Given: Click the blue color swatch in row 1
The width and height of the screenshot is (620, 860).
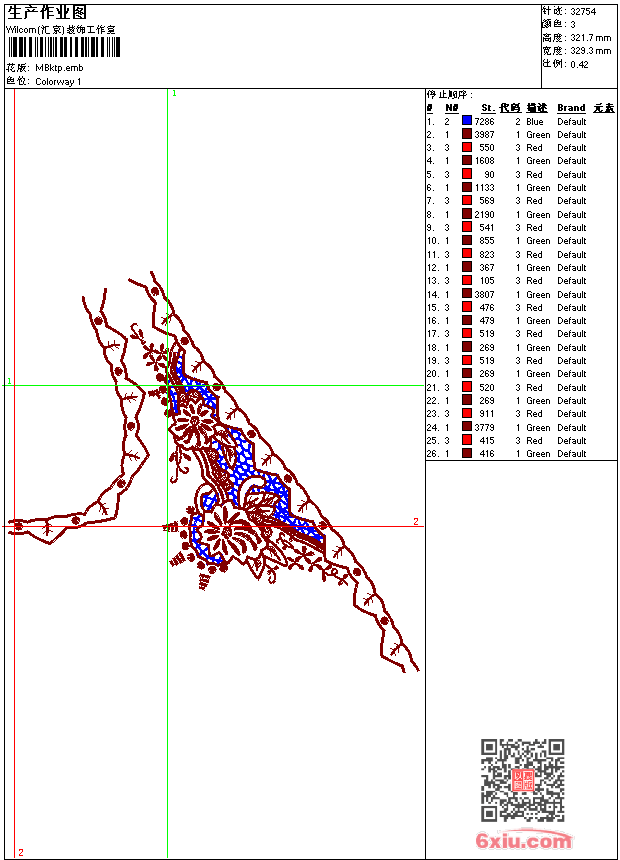Looking at the screenshot, I should coord(467,121).
